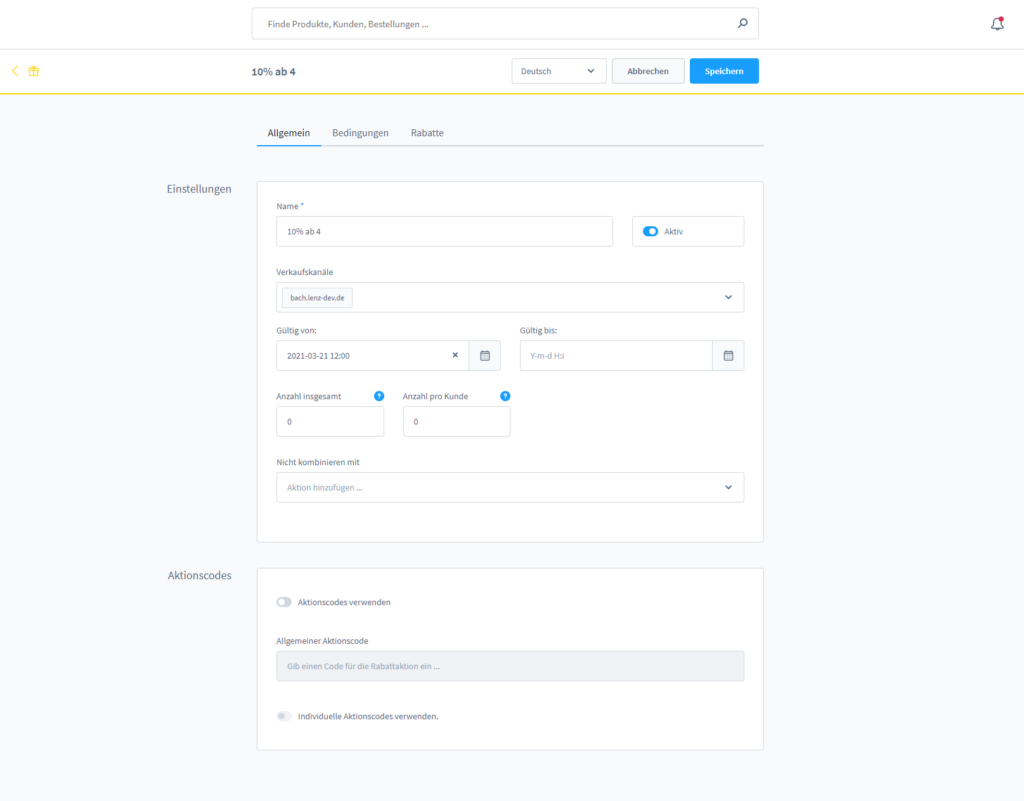Viewport: 1024px width, 801px height.
Task: Switch to the Rabatte tab
Action: point(427,133)
